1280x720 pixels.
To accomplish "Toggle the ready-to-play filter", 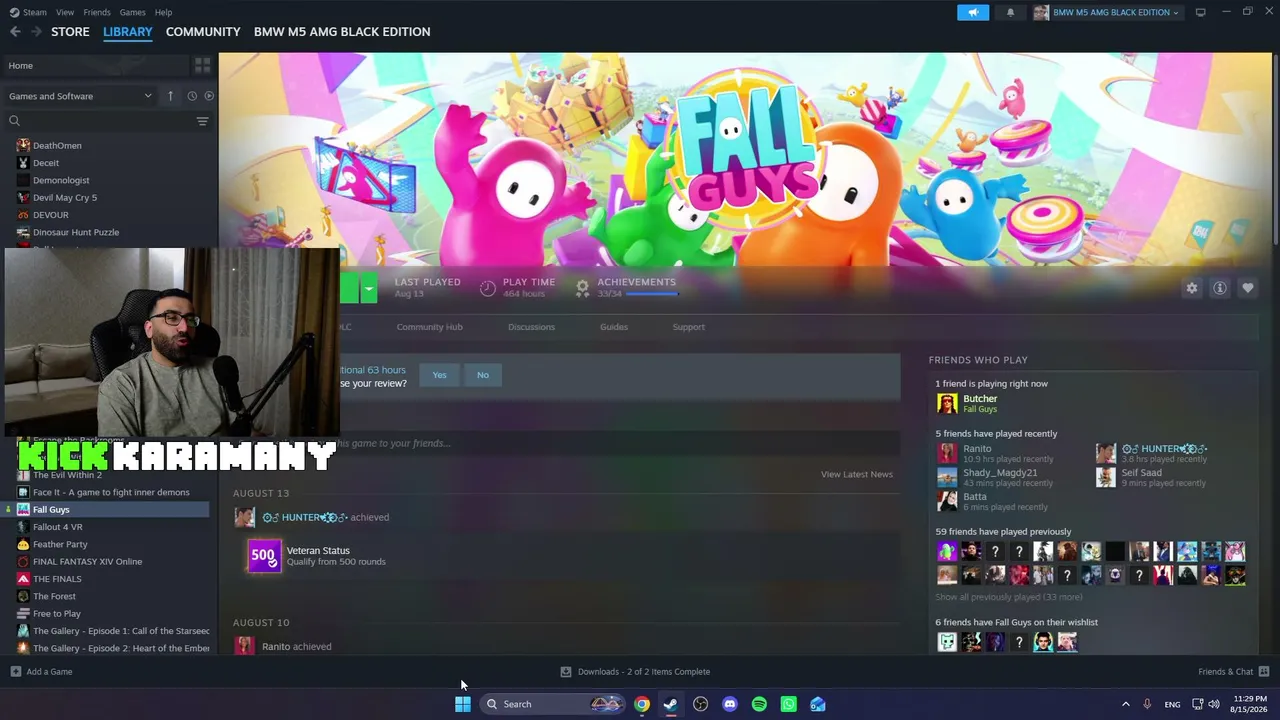I will tap(209, 96).
